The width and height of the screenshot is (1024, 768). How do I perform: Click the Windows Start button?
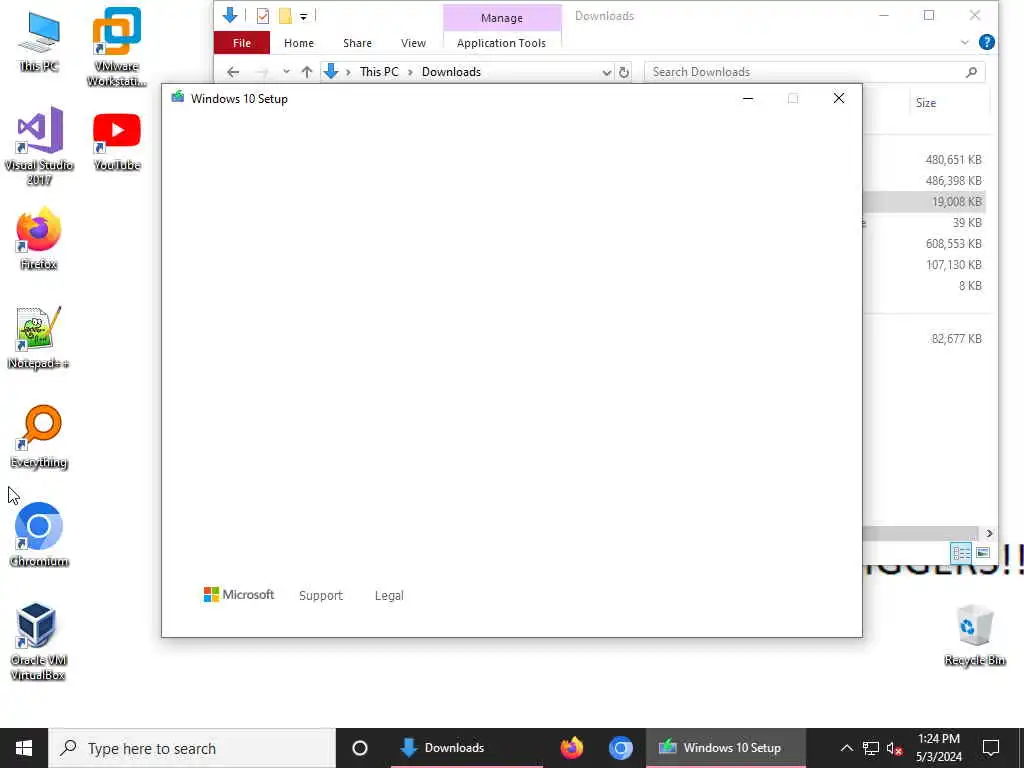click(24, 748)
